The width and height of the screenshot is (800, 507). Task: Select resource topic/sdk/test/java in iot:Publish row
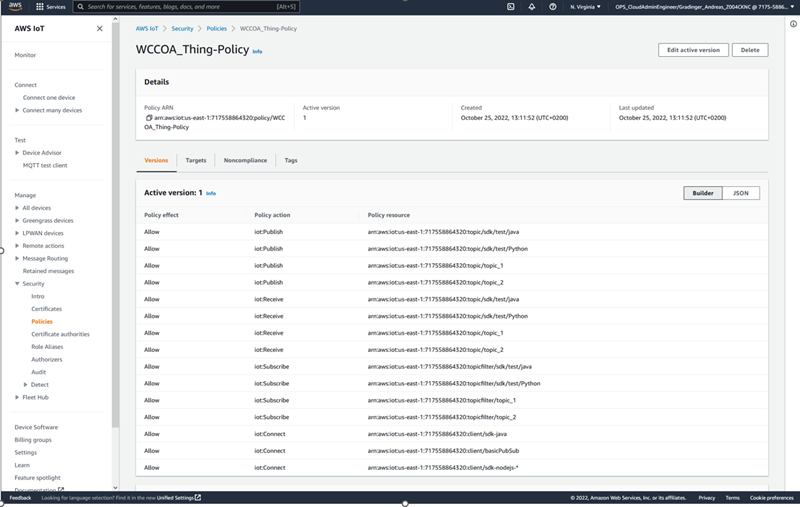(443, 232)
